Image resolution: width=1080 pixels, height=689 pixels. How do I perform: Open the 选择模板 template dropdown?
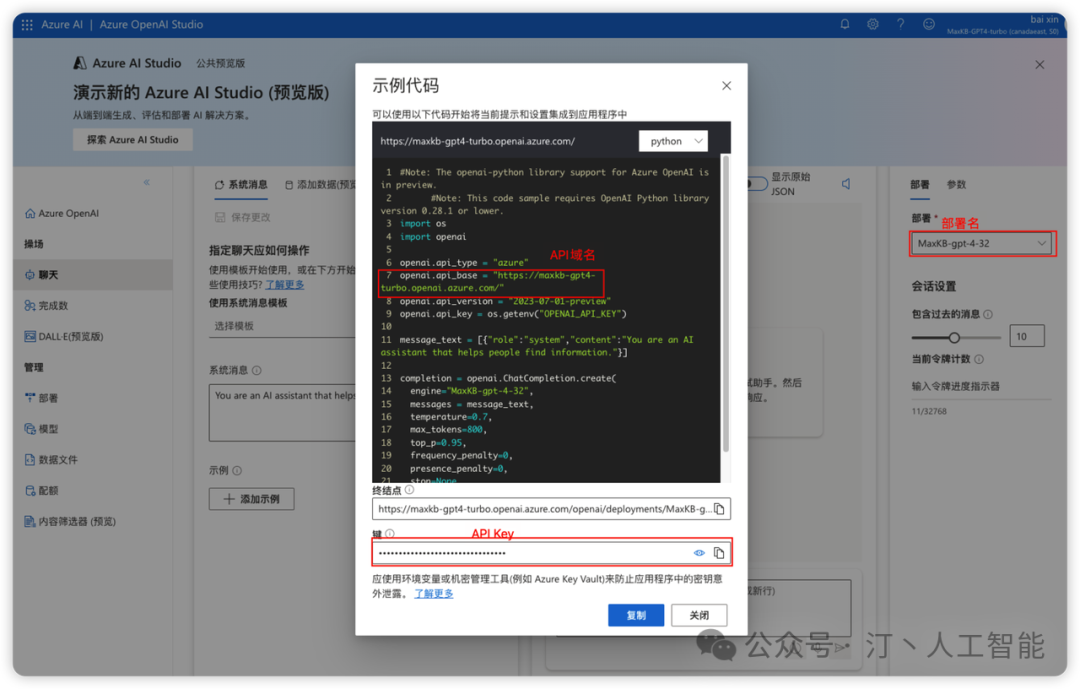[282, 326]
